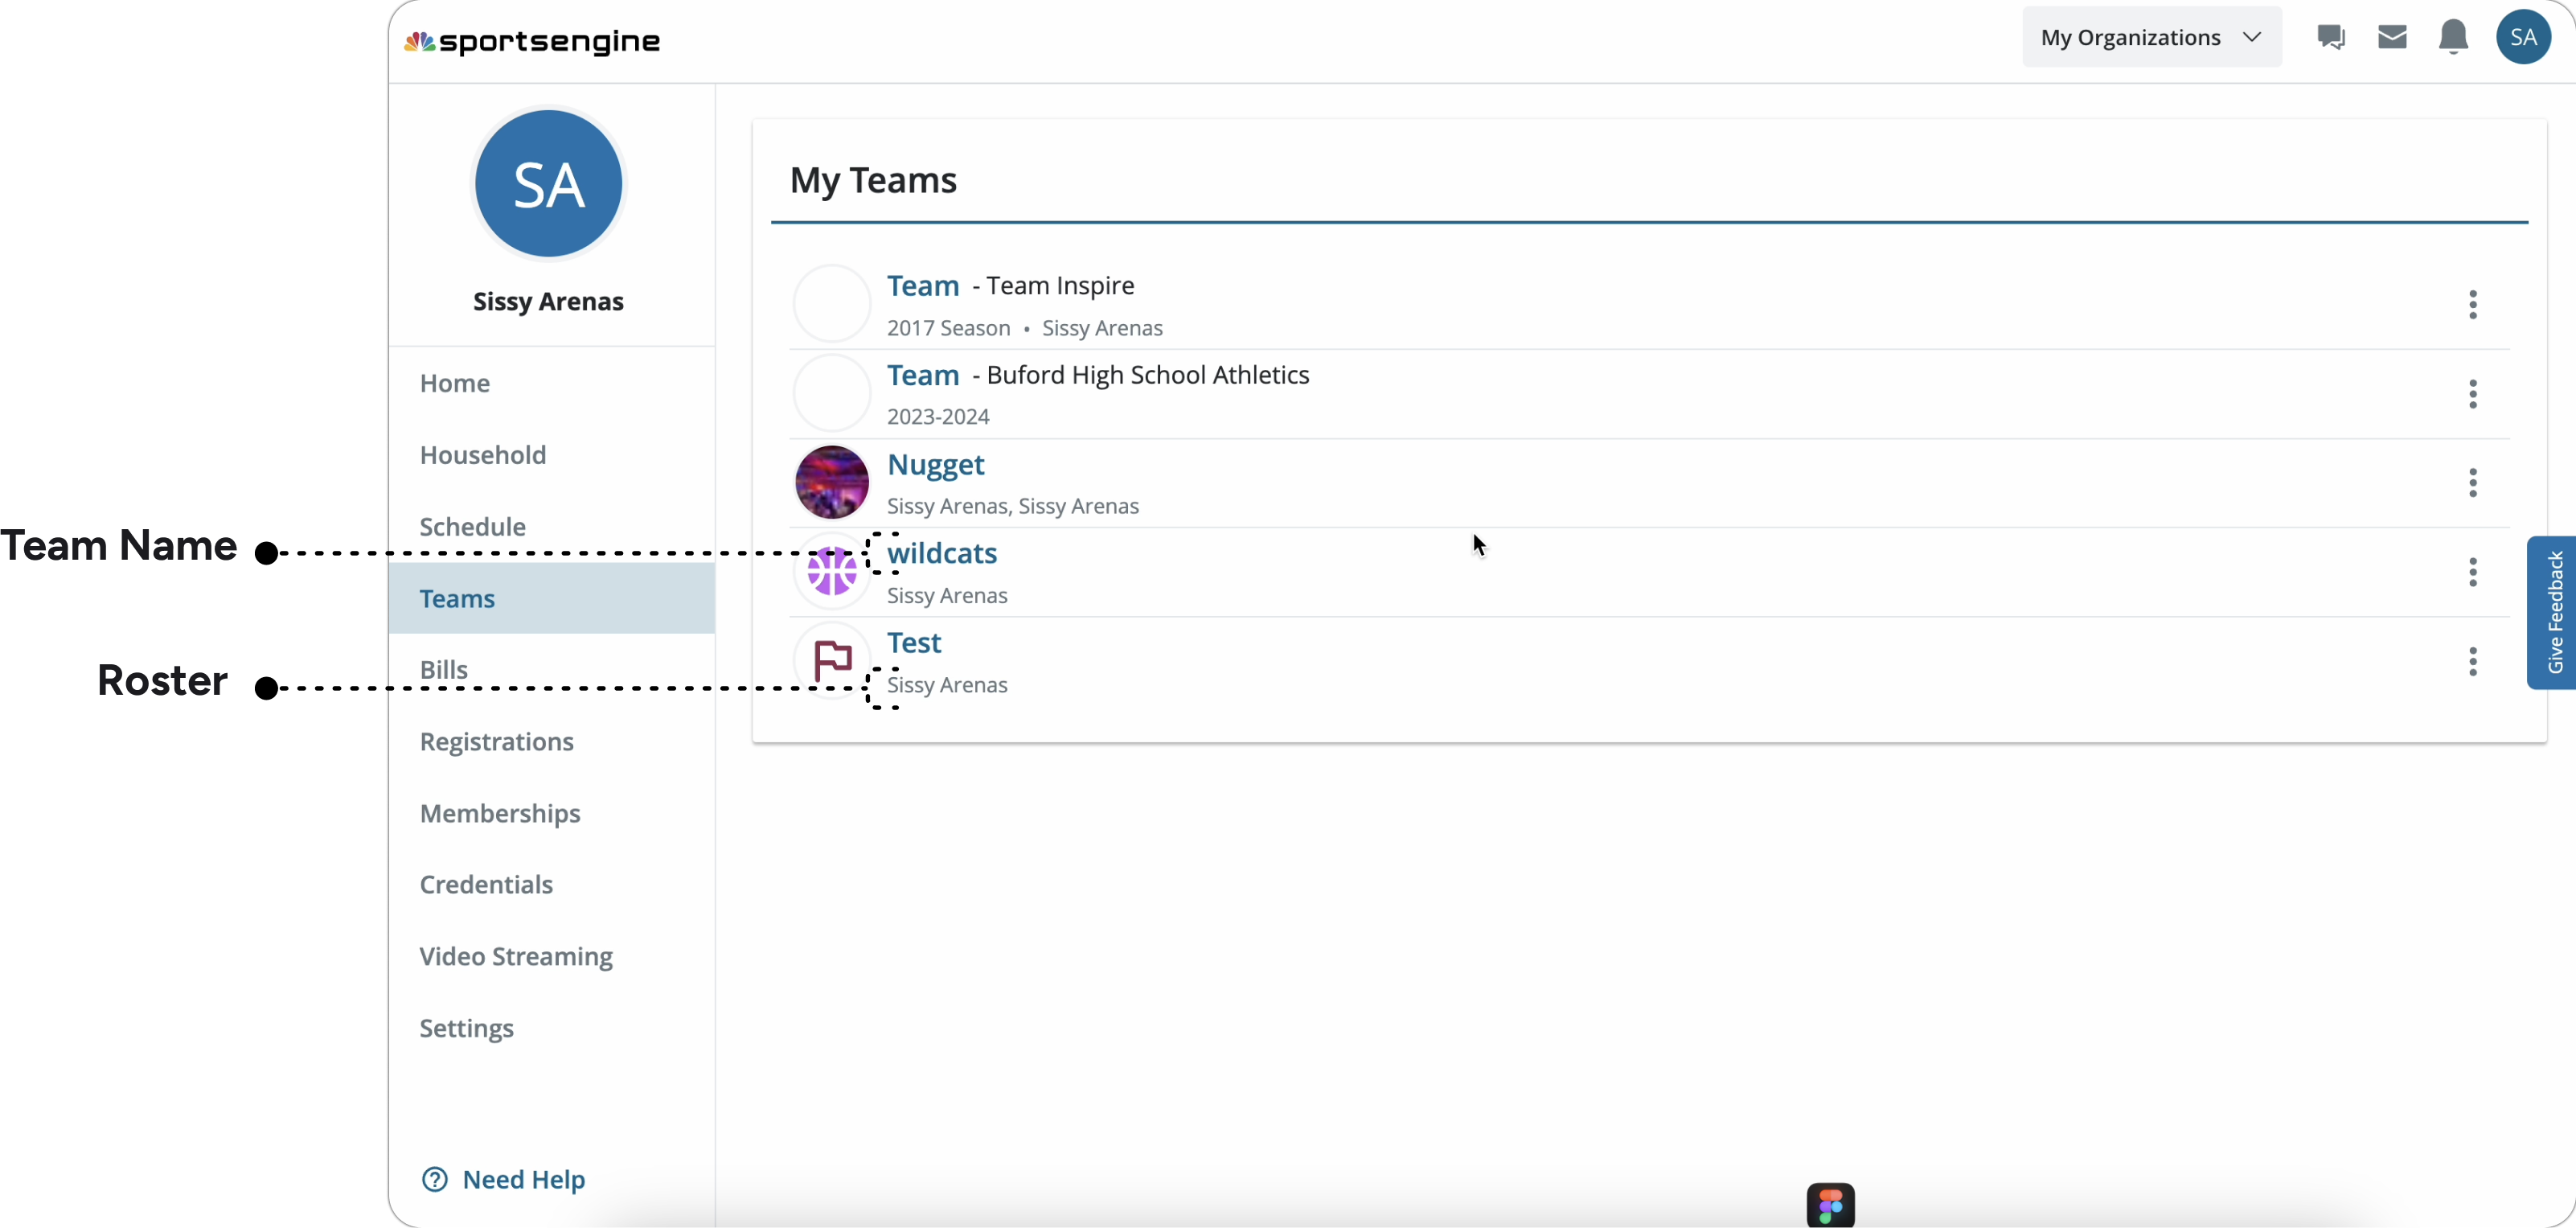This screenshot has height=1228, width=2576.
Task: Expand the My Organizations dropdown
Action: (2151, 37)
